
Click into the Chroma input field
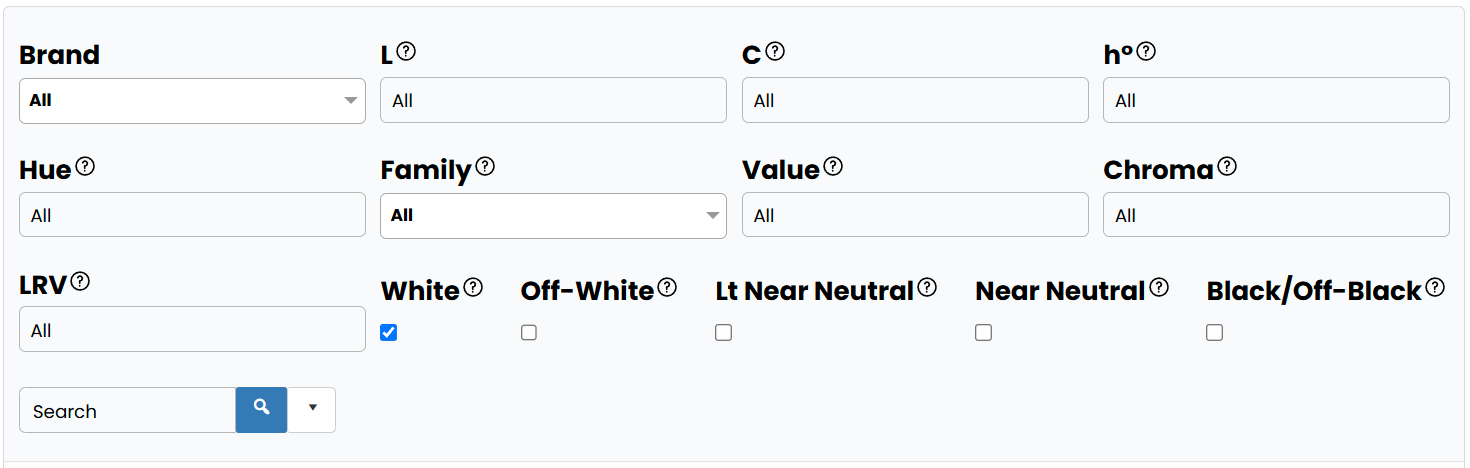[1276, 215]
